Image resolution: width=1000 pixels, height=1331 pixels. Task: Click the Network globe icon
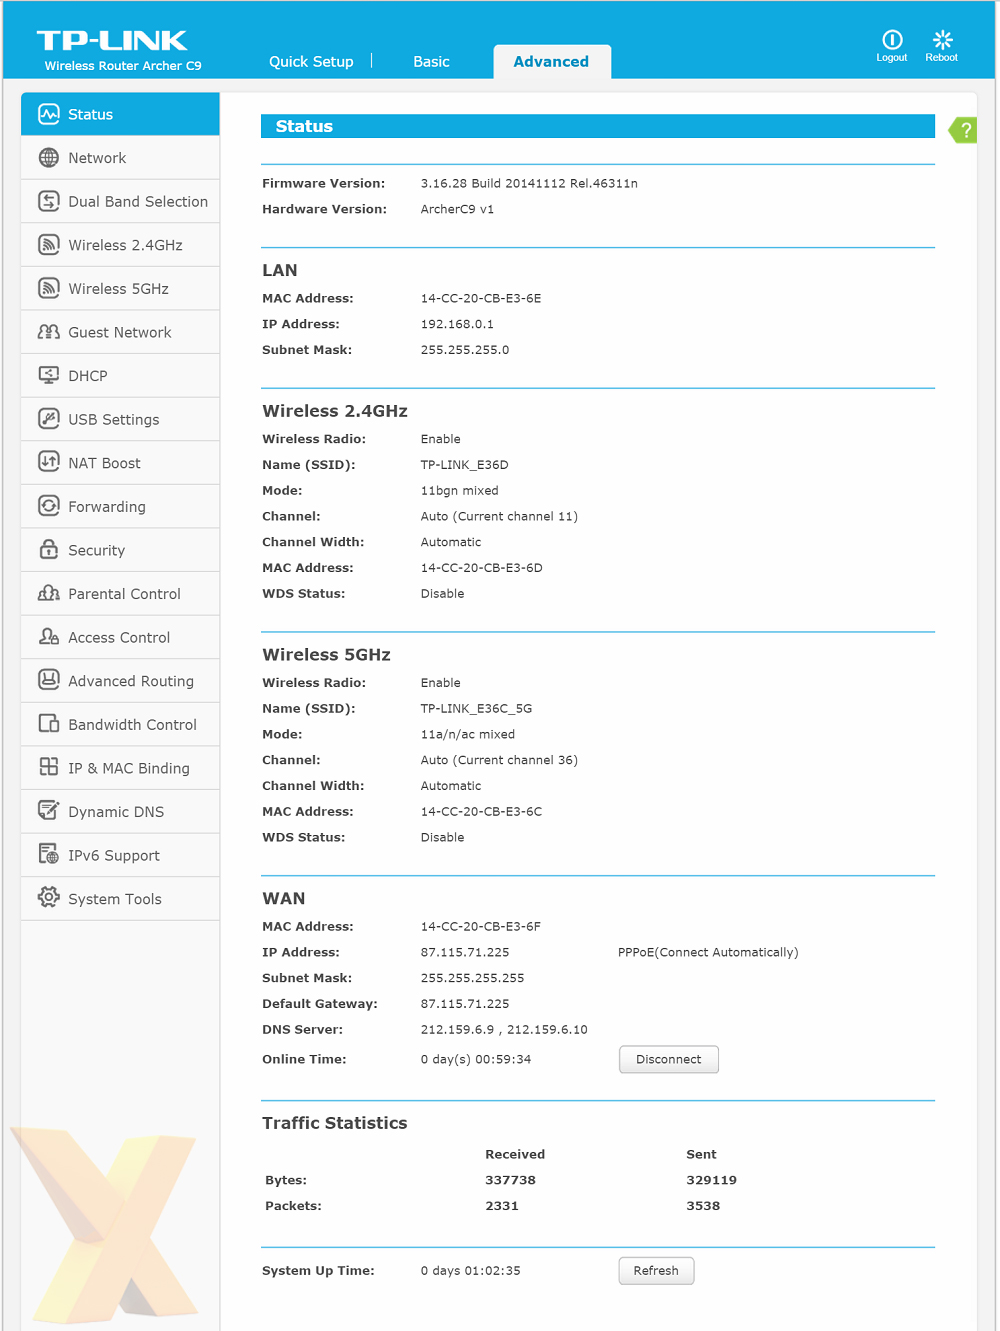49,158
